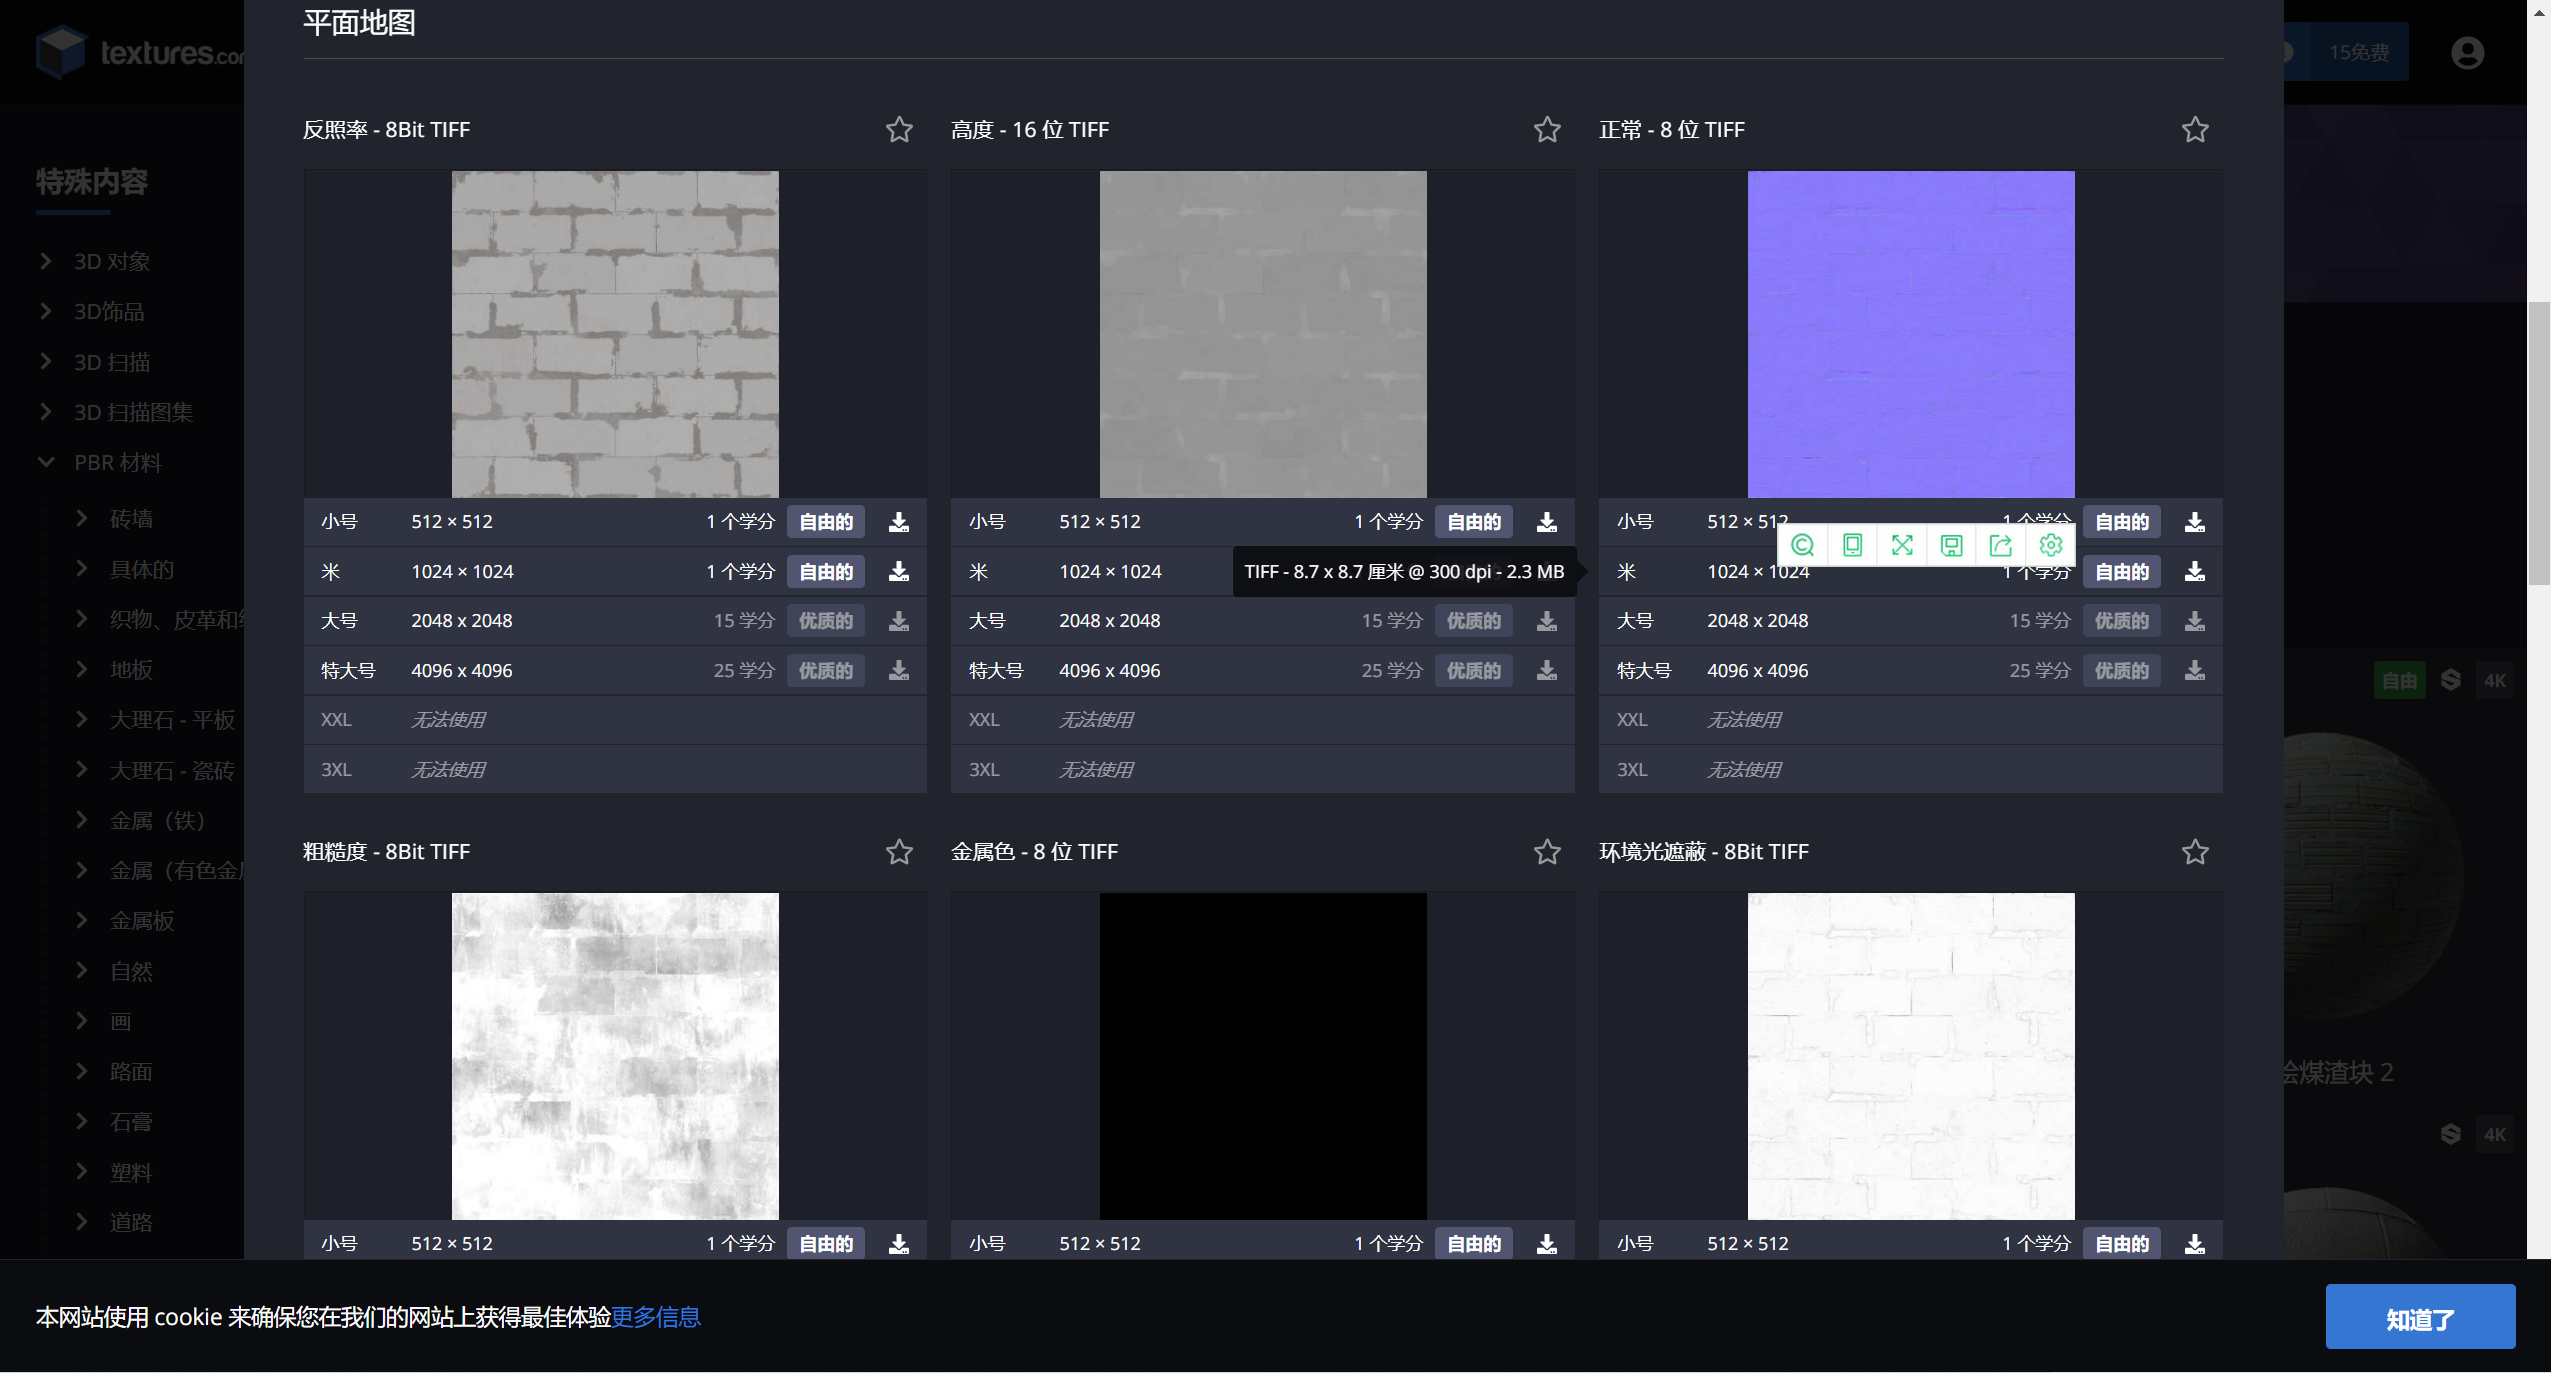Viewport: 2551px width, 1373px height.
Task: Download the 反照率 1024 × 1024 map
Action: [x=899, y=571]
